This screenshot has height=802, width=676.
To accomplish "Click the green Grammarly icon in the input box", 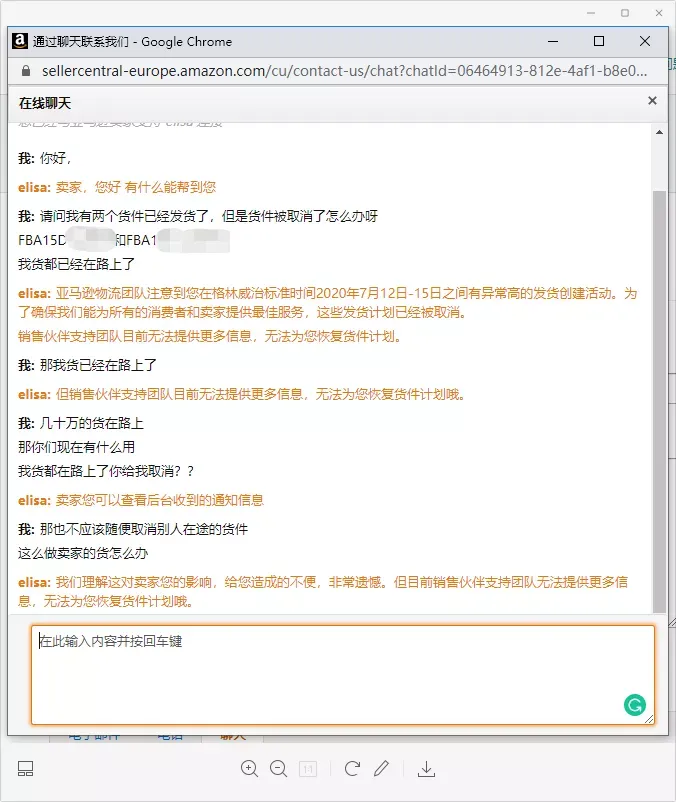I will 635,705.
